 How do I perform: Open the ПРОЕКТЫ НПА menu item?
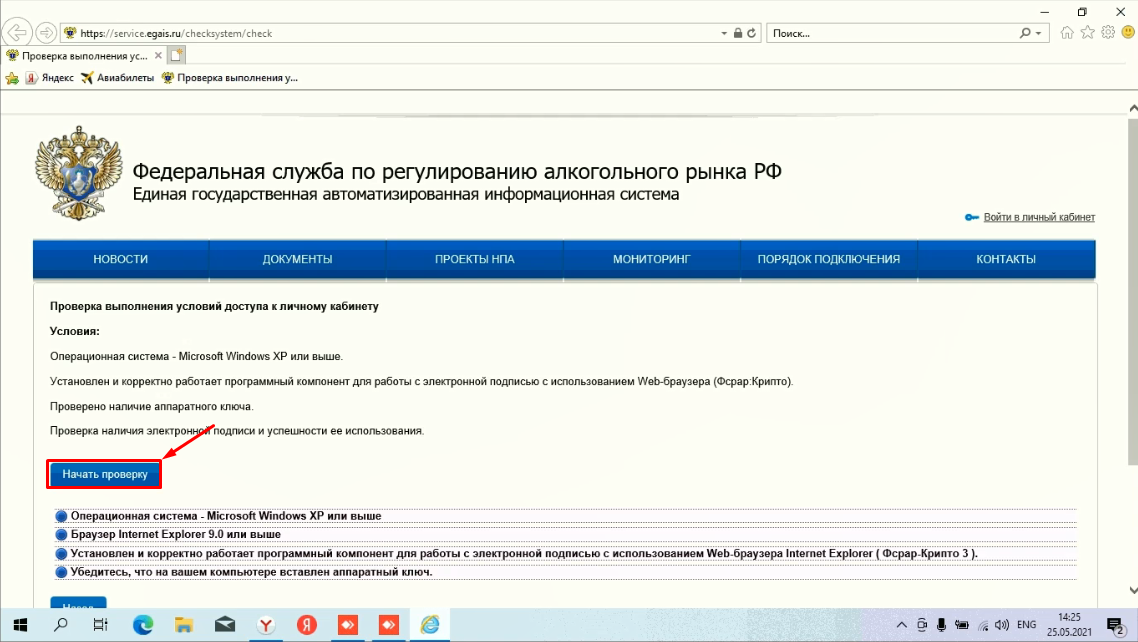(475, 259)
